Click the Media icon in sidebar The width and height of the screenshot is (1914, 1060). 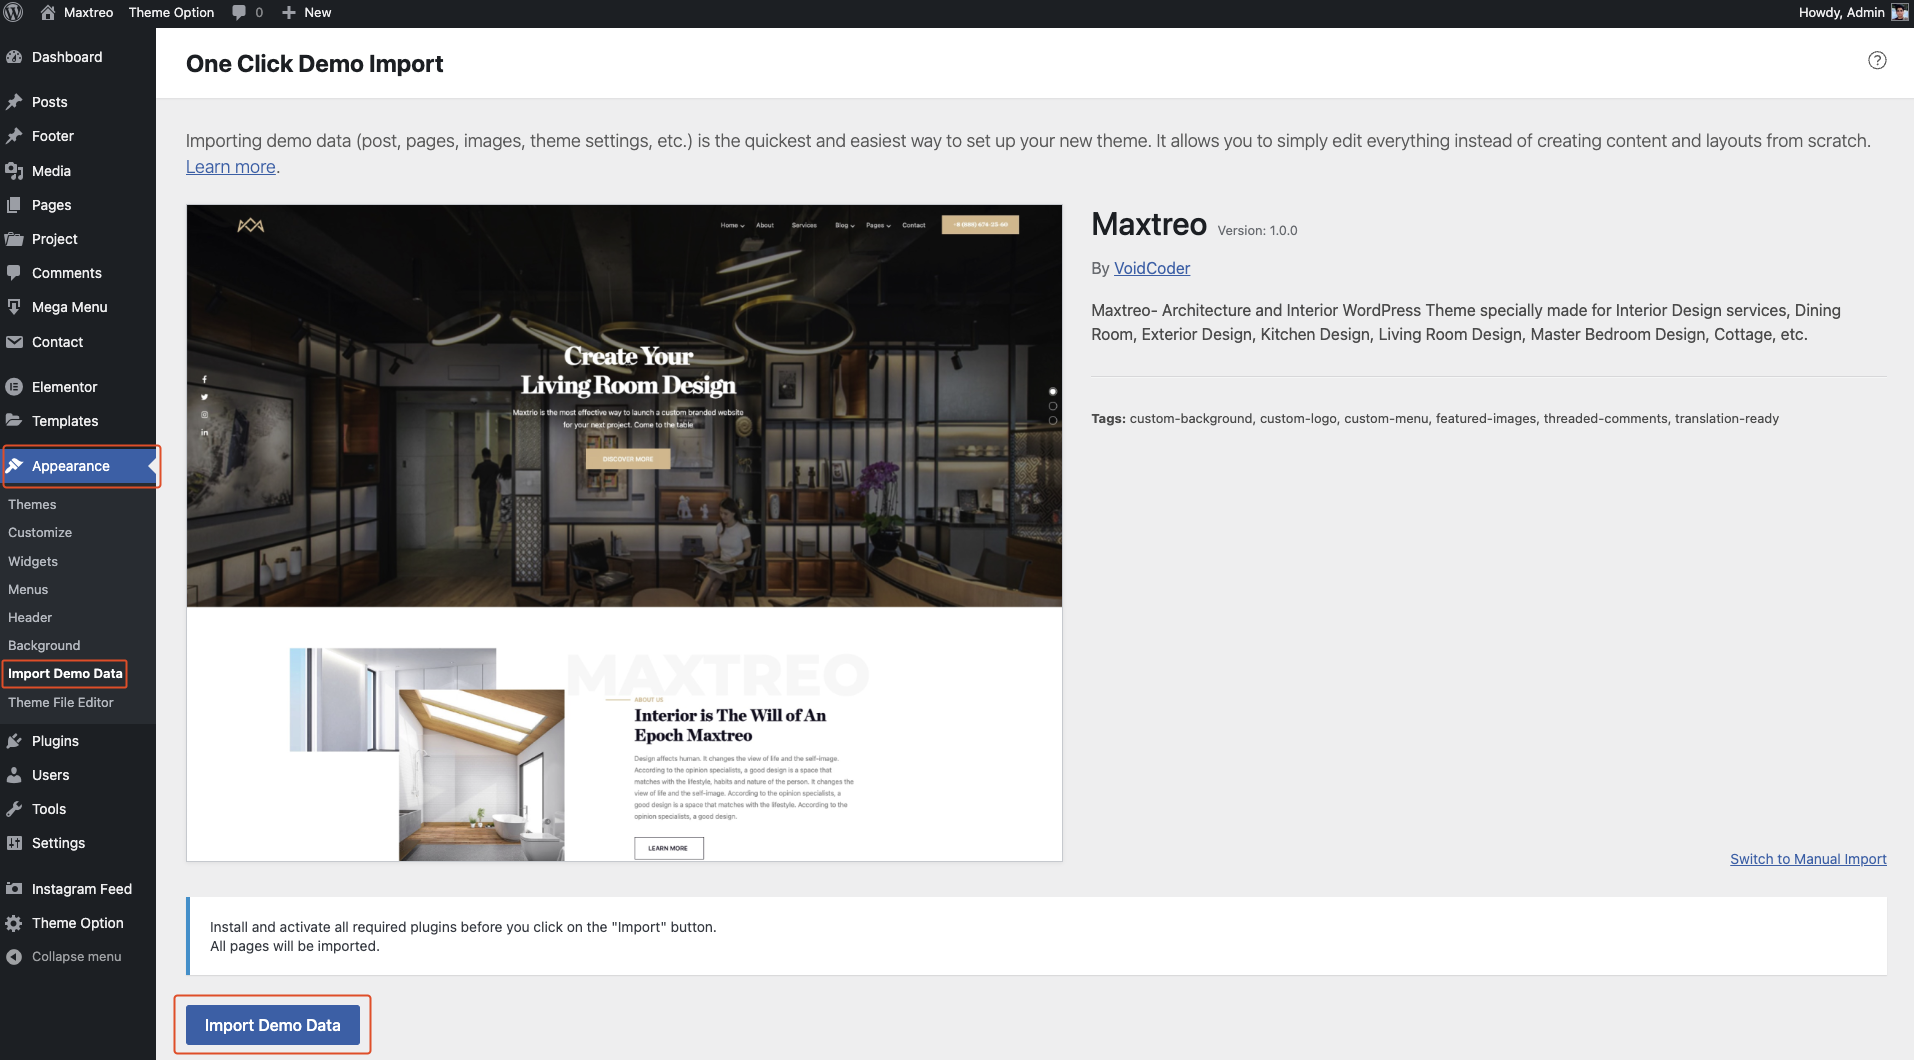coord(14,171)
